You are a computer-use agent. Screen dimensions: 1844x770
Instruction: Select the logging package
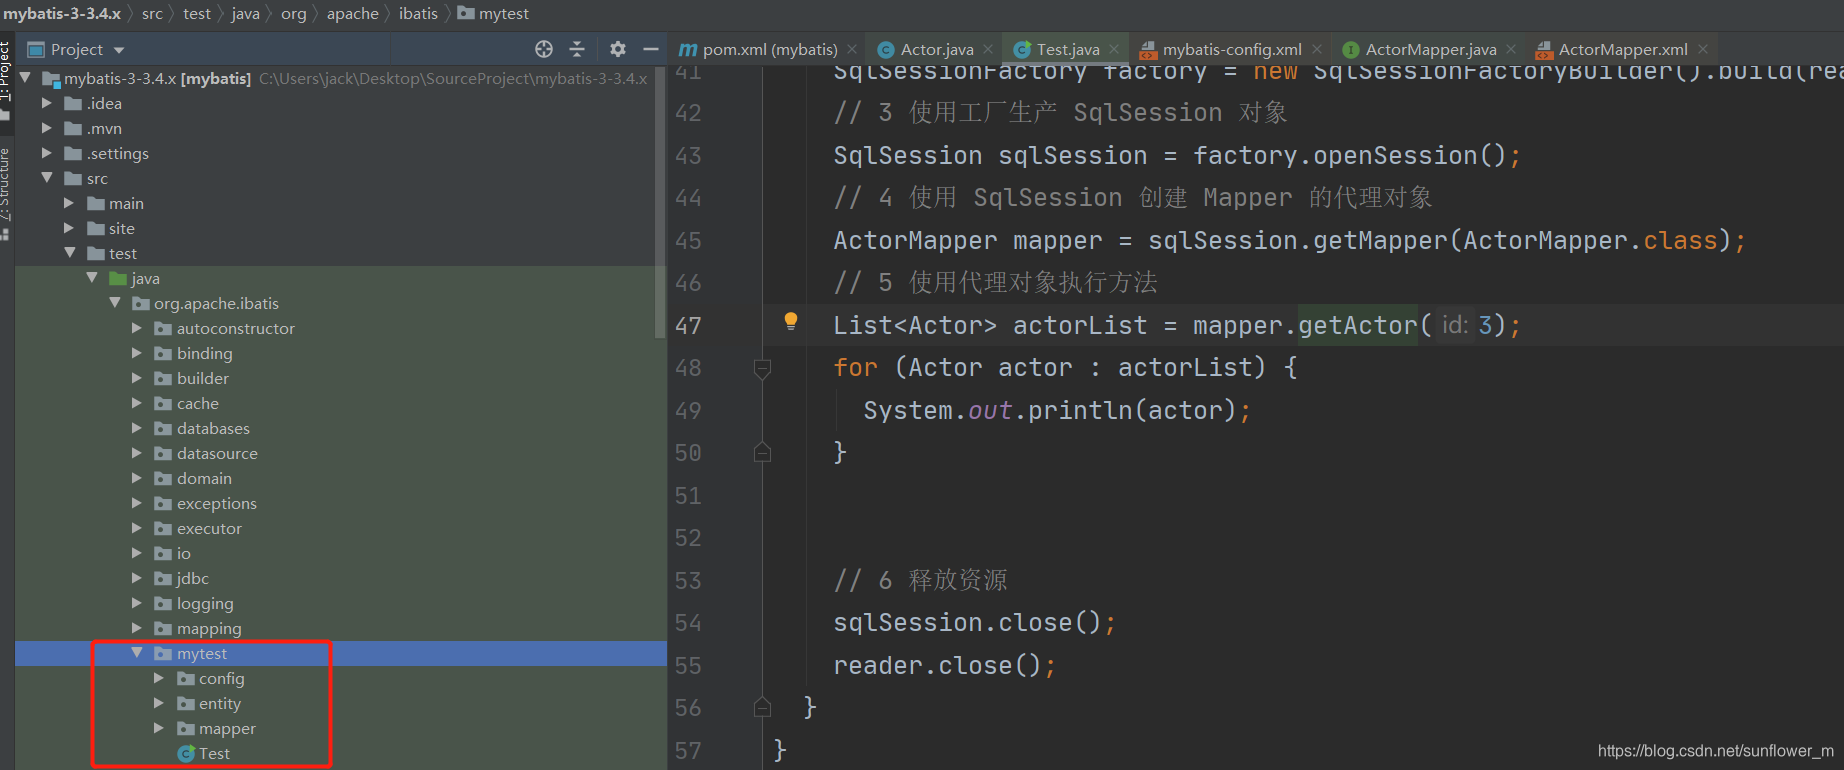coord(205,603)
